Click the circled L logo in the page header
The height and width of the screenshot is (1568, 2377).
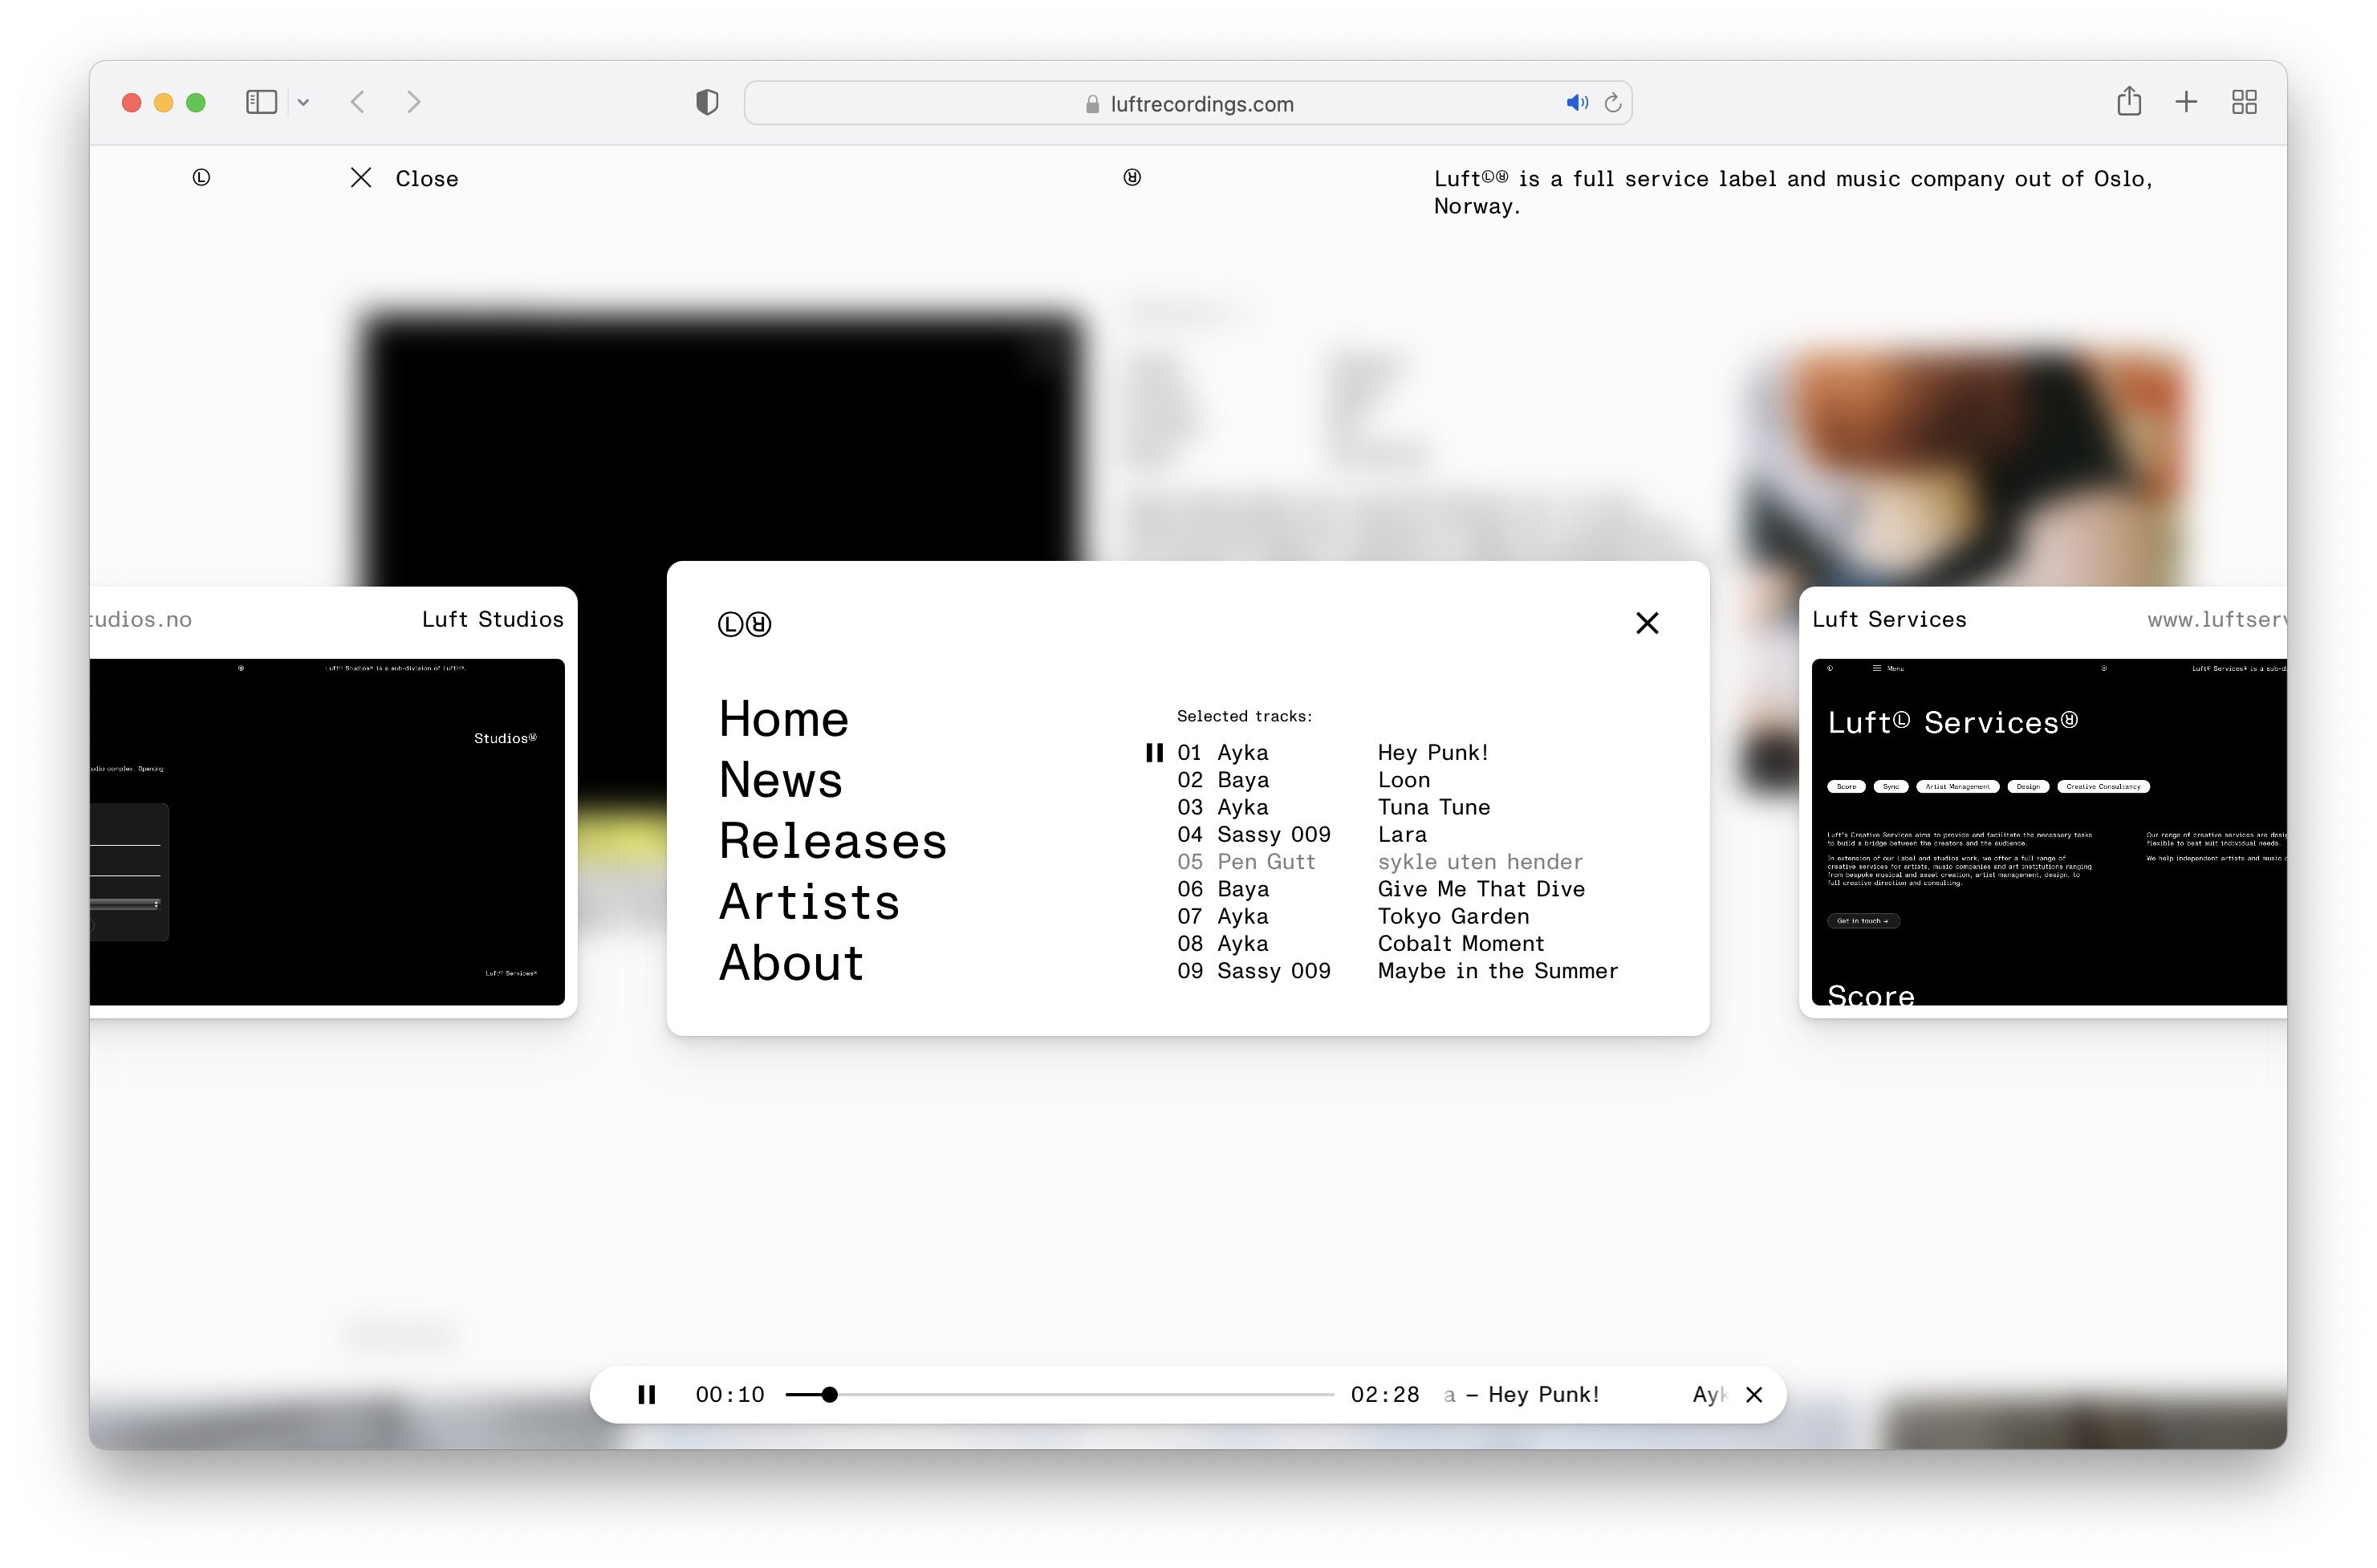coord(201,177)
